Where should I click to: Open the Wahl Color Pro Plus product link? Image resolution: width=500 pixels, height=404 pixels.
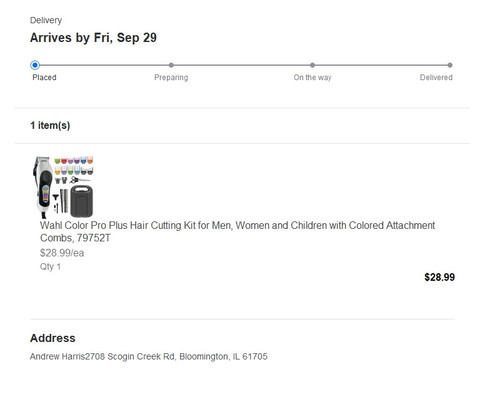[x=237, y=231]
